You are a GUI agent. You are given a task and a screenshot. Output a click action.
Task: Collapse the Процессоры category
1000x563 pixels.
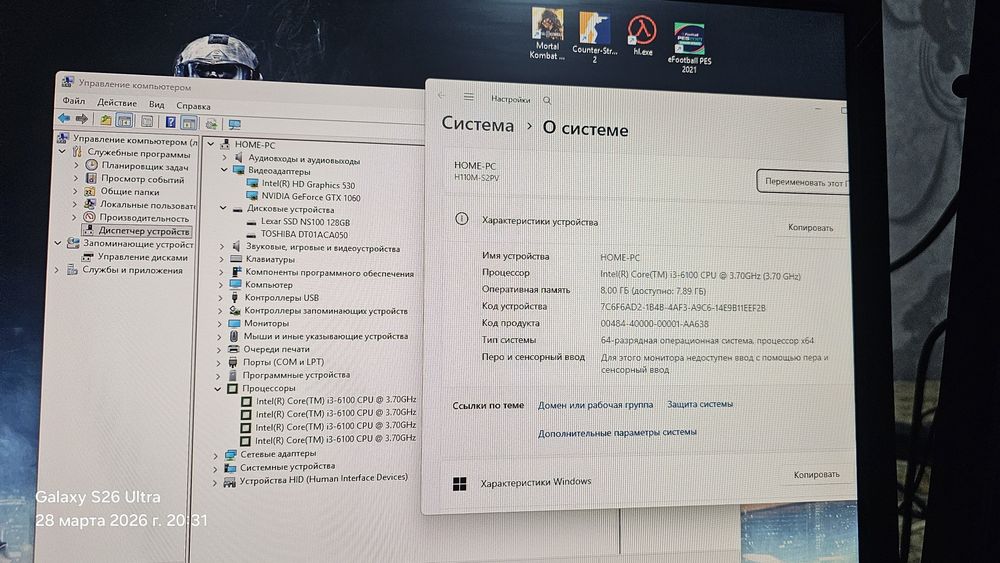(218, 388)
